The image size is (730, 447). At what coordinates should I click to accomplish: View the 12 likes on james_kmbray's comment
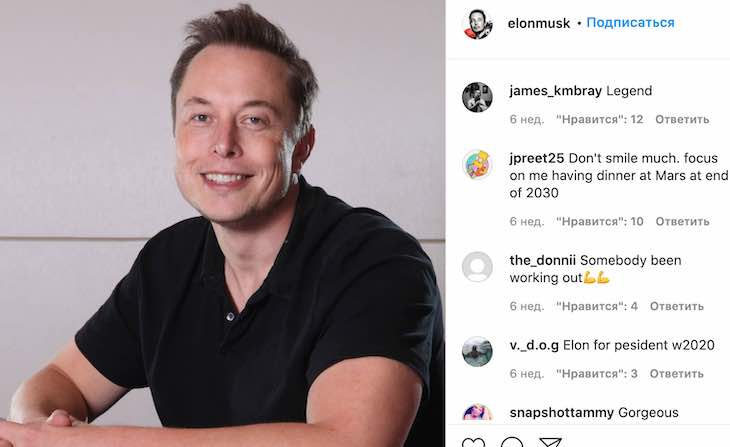point(600,120)
